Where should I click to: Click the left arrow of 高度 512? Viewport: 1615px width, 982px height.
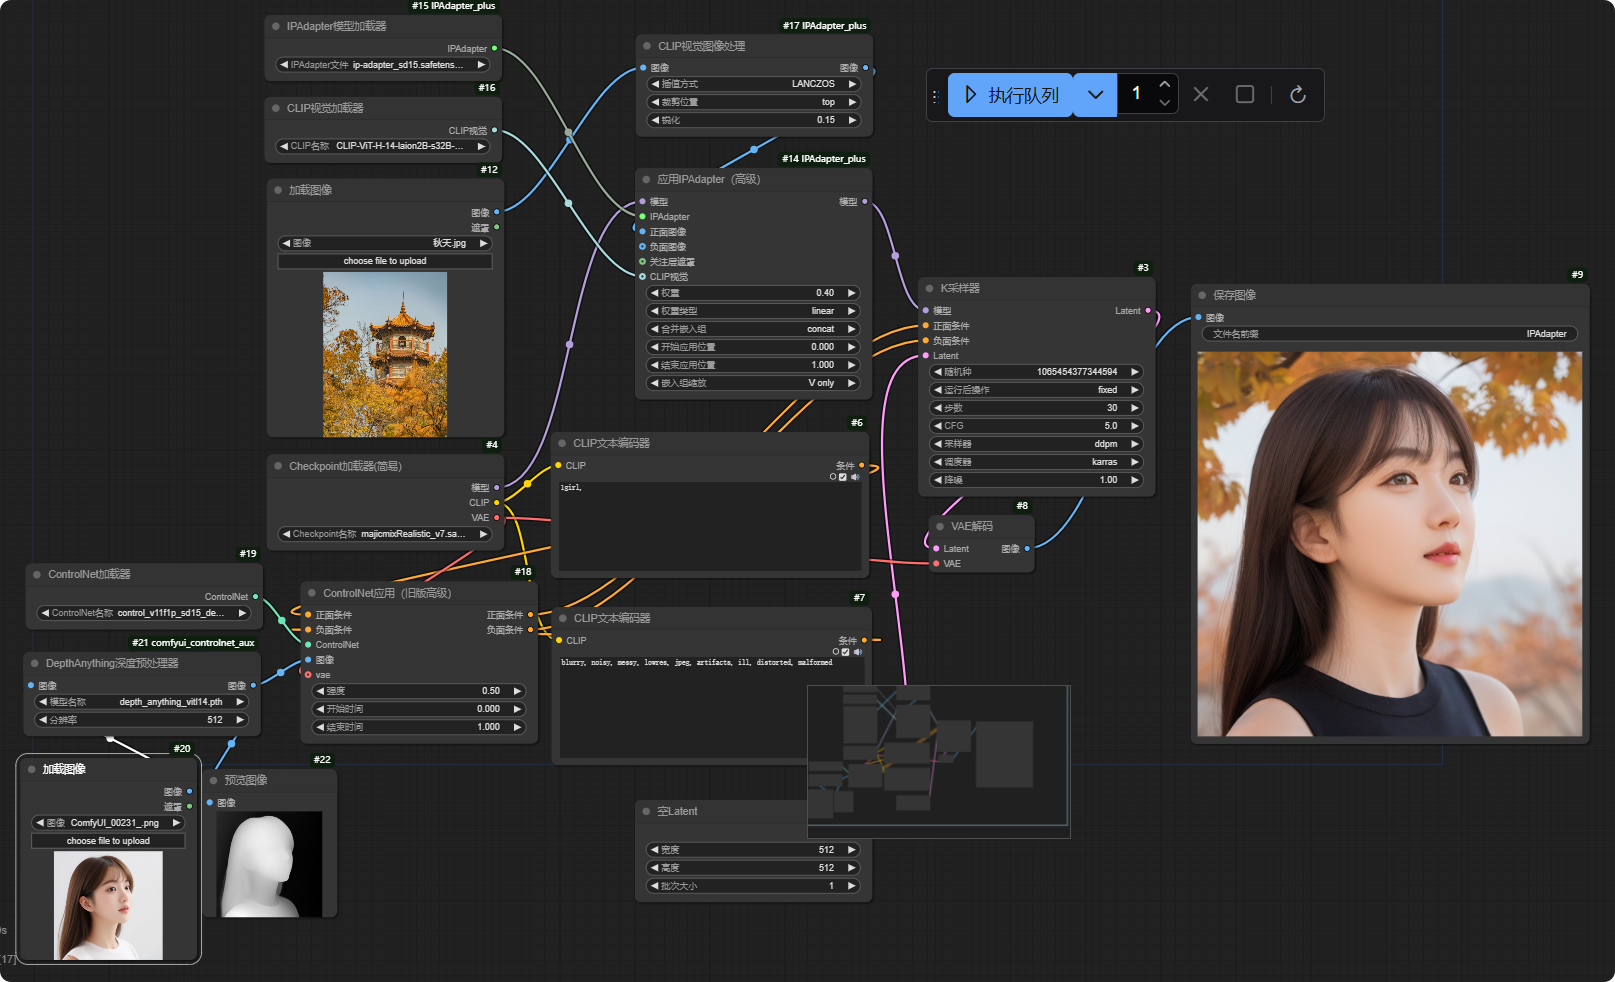(654, 868)
